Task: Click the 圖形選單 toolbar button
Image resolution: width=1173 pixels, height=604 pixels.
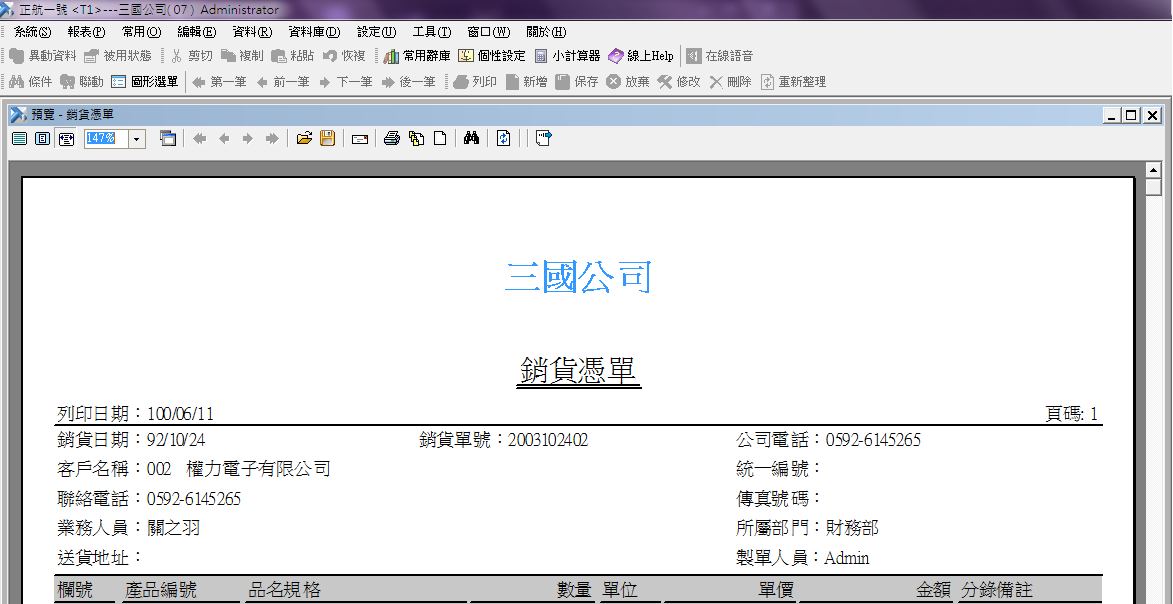Action: coord(145,82)
